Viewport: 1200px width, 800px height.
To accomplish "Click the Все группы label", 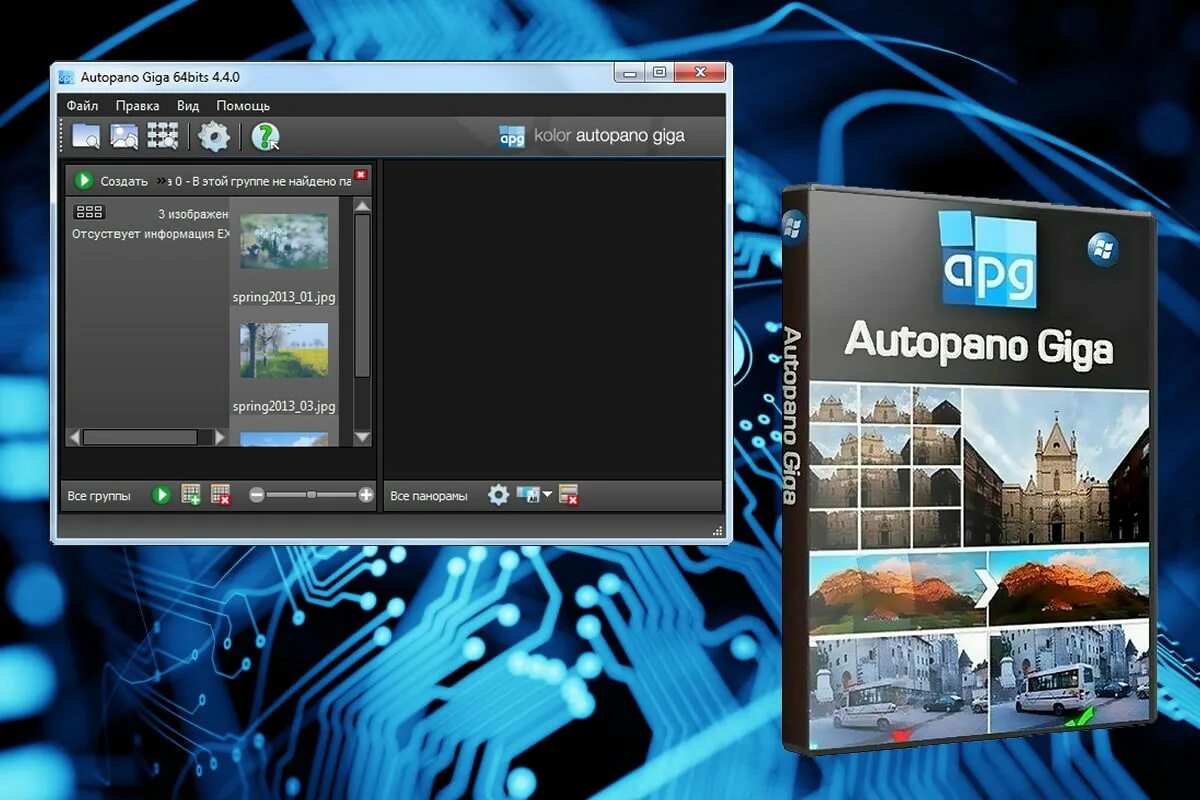I will tap(98, 496).
